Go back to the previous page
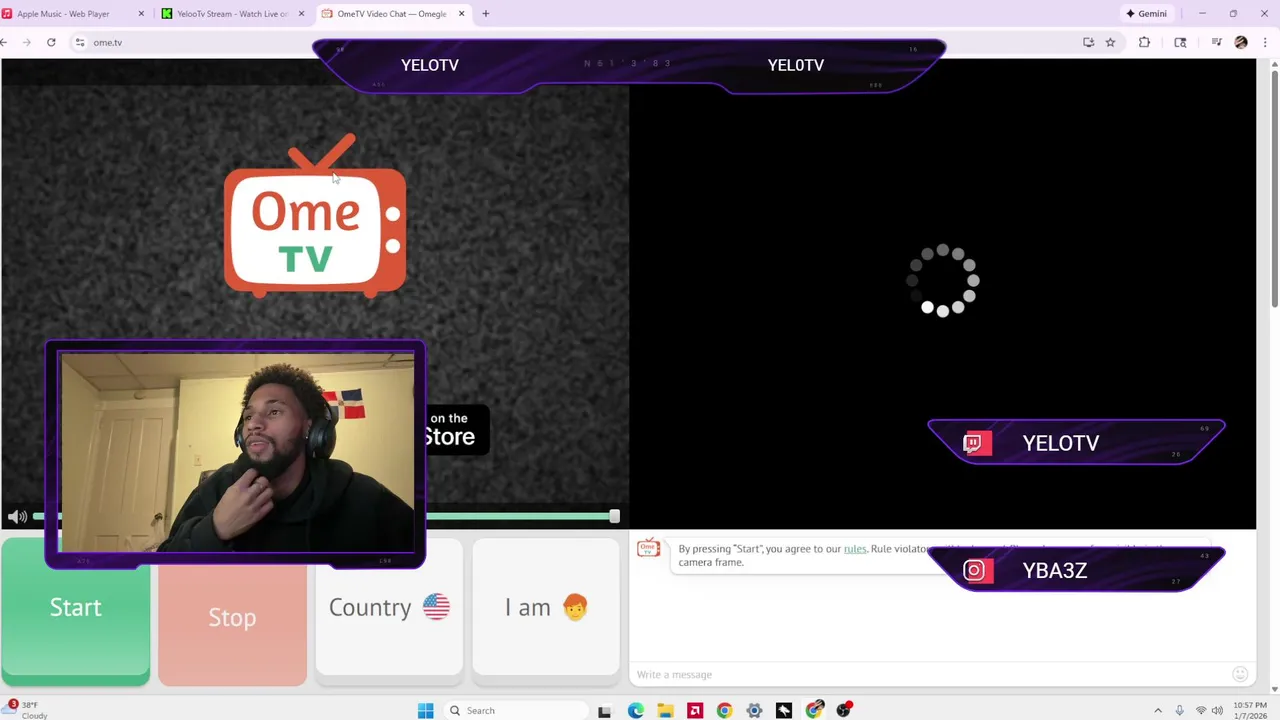Image resolution: width=1280 pixels, height=720 pixels. tap(5, 42)
